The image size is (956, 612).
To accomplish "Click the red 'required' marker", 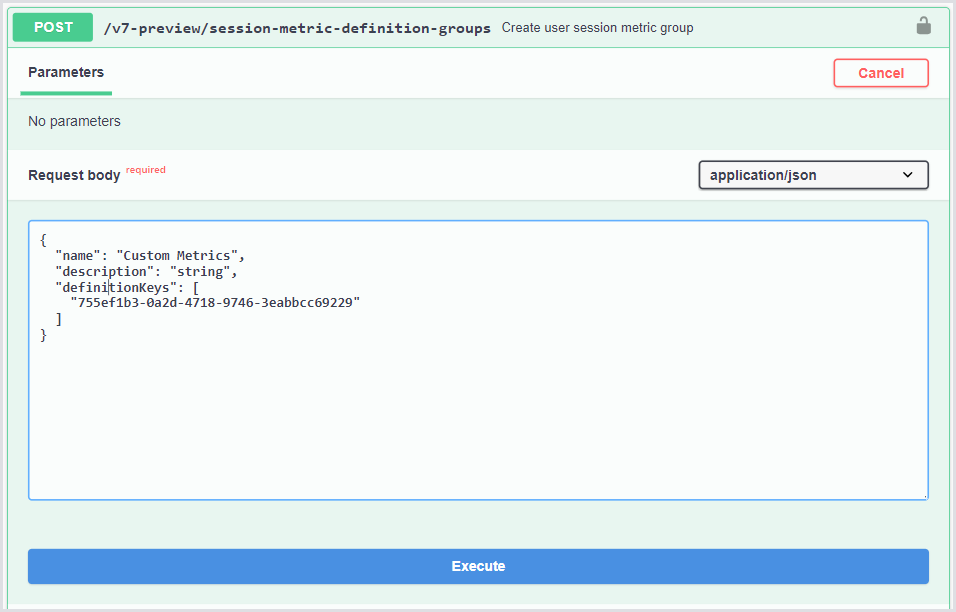I will click(x=146, y=170).
